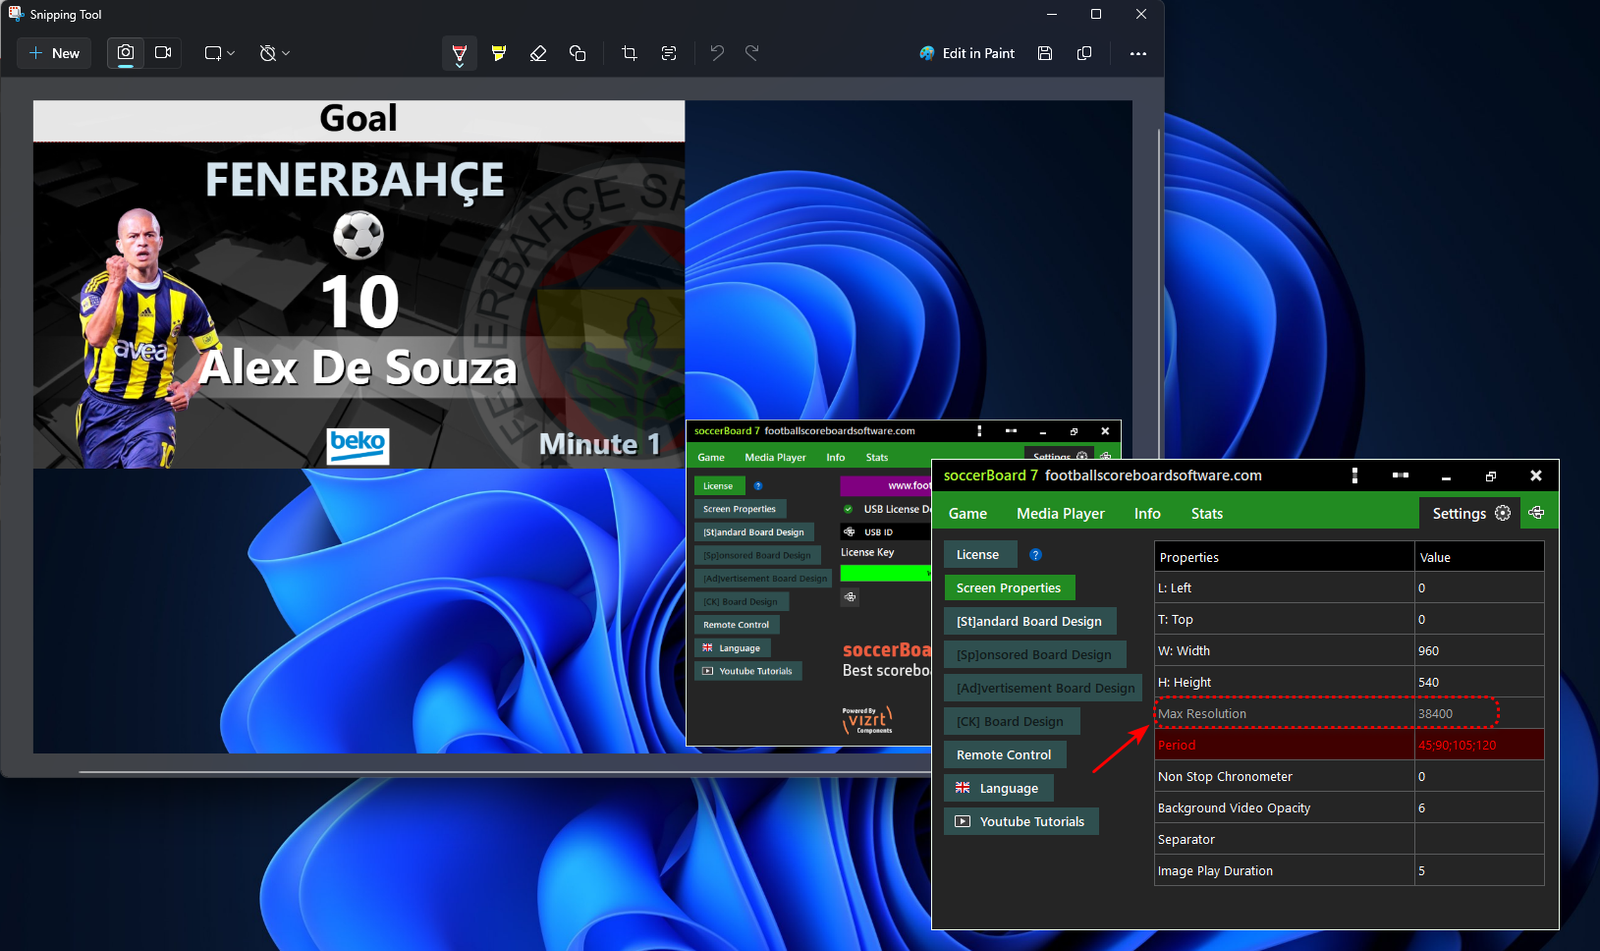This screenshot has height=951, width=1600.
Task: Open [Sp]onsored Board Design in front window
Action: coord(1035,655)
